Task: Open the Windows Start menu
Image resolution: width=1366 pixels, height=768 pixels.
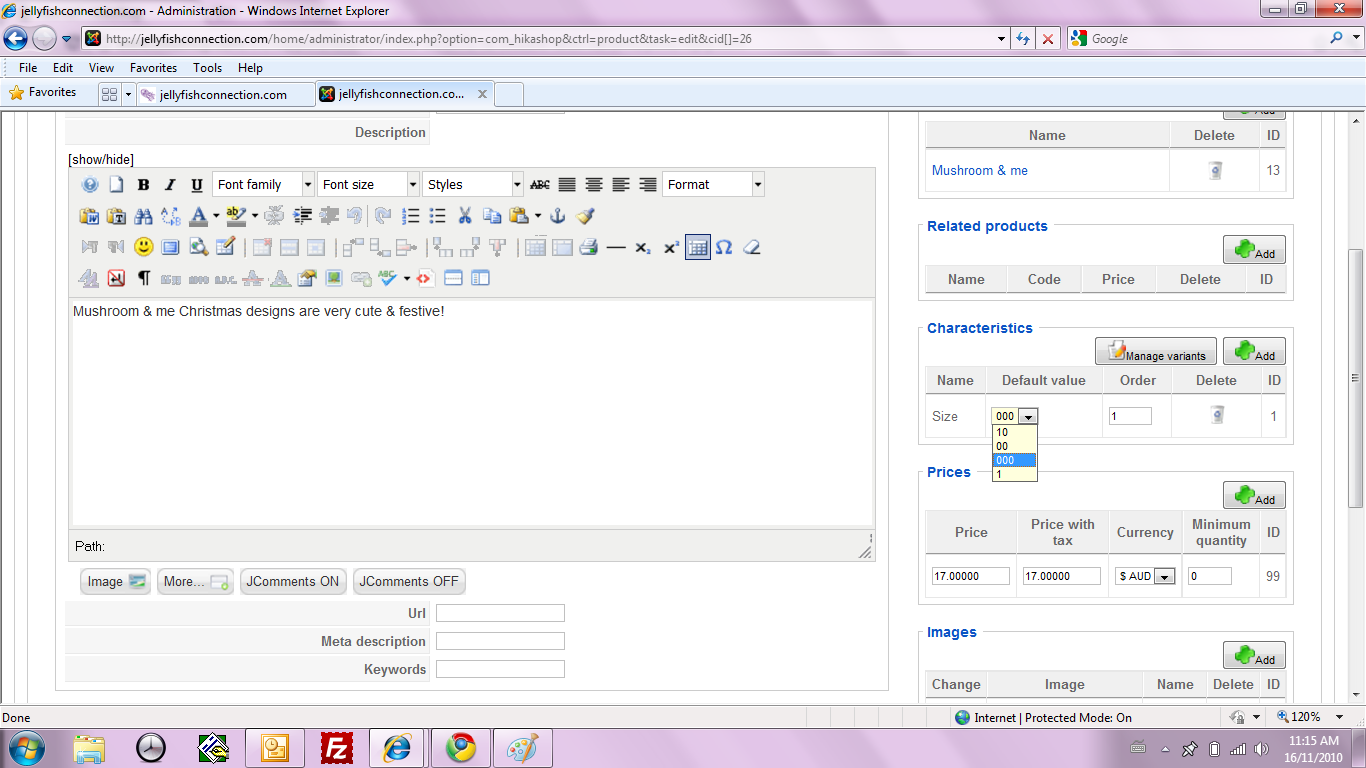Action: pos(25,748)
